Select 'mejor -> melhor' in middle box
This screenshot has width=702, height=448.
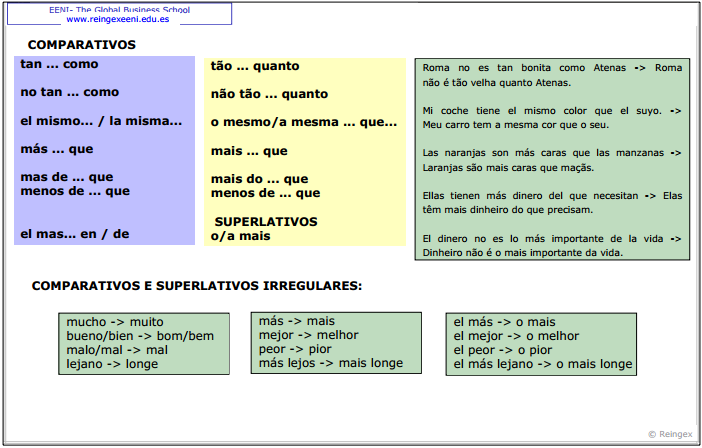(x=308, y=335)
